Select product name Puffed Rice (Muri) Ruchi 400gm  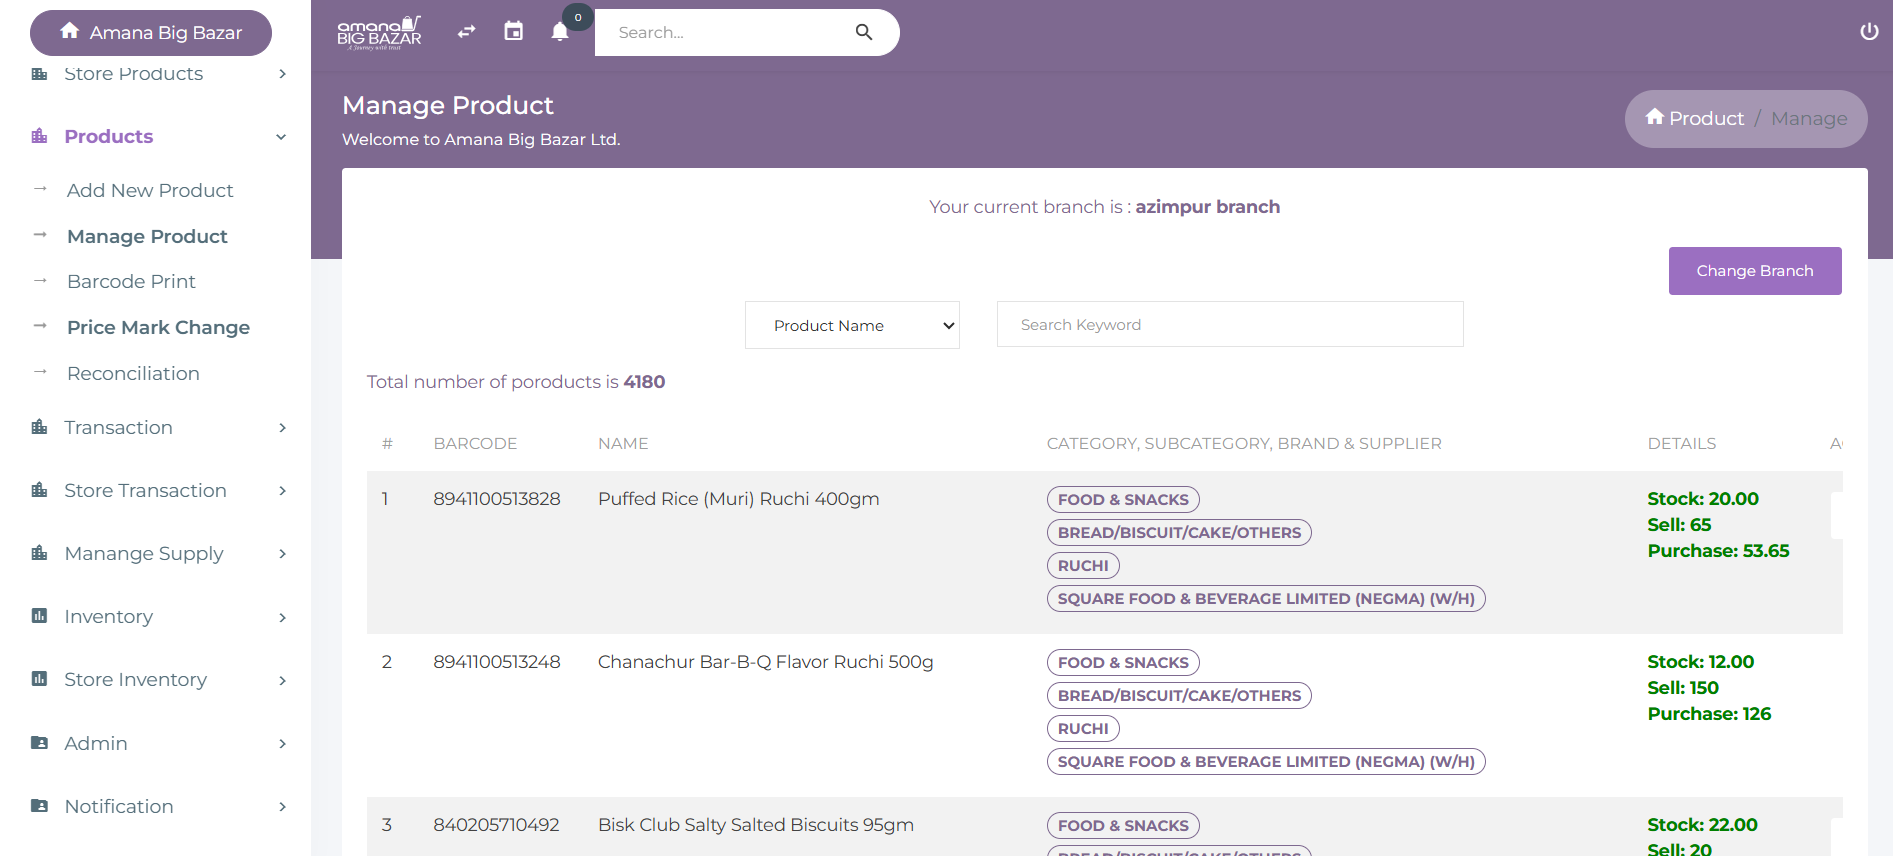(739, 498)
